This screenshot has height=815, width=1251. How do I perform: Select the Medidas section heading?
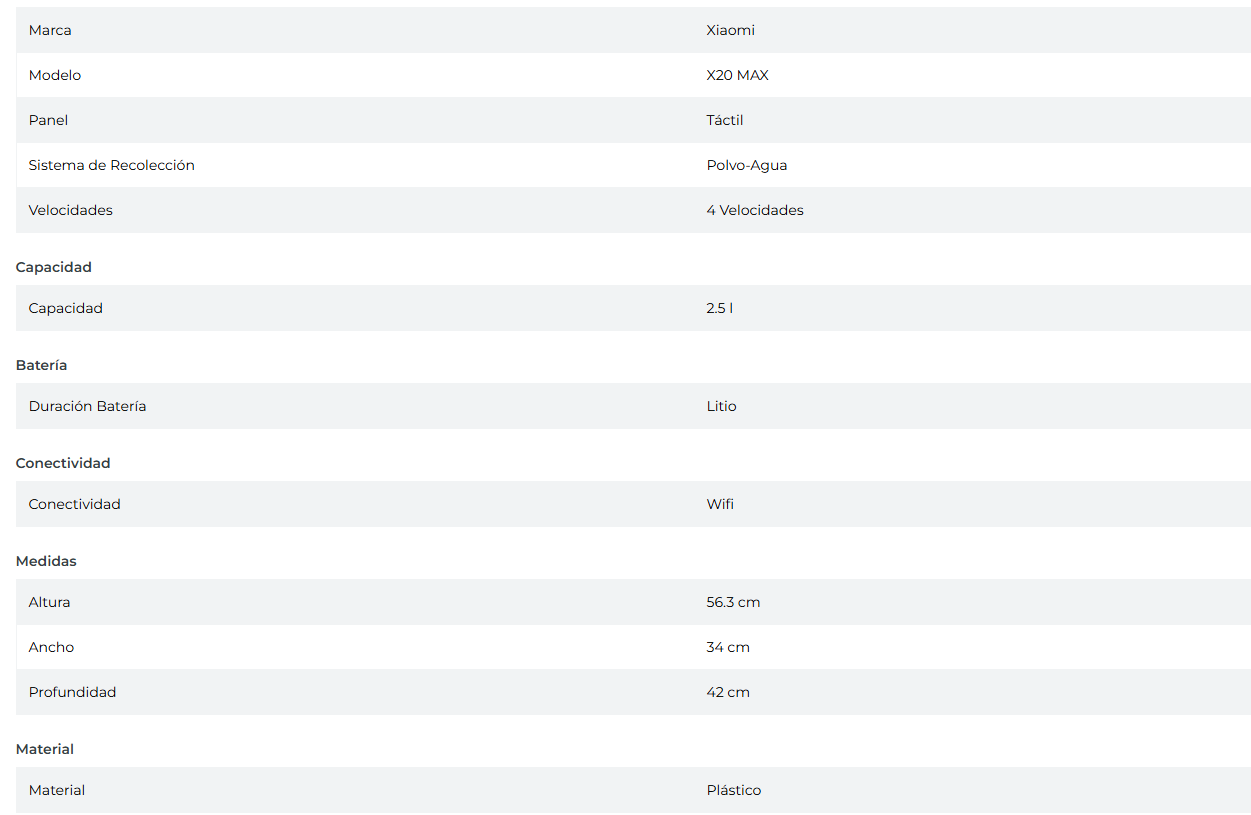click(x=46, y=561)
